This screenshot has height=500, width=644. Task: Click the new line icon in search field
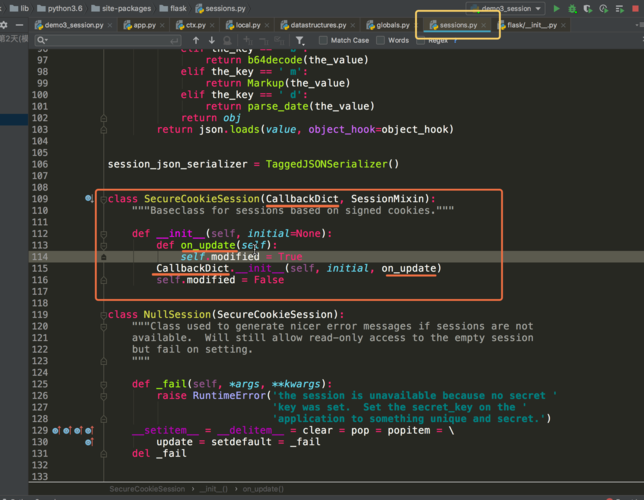click(175, 40)
